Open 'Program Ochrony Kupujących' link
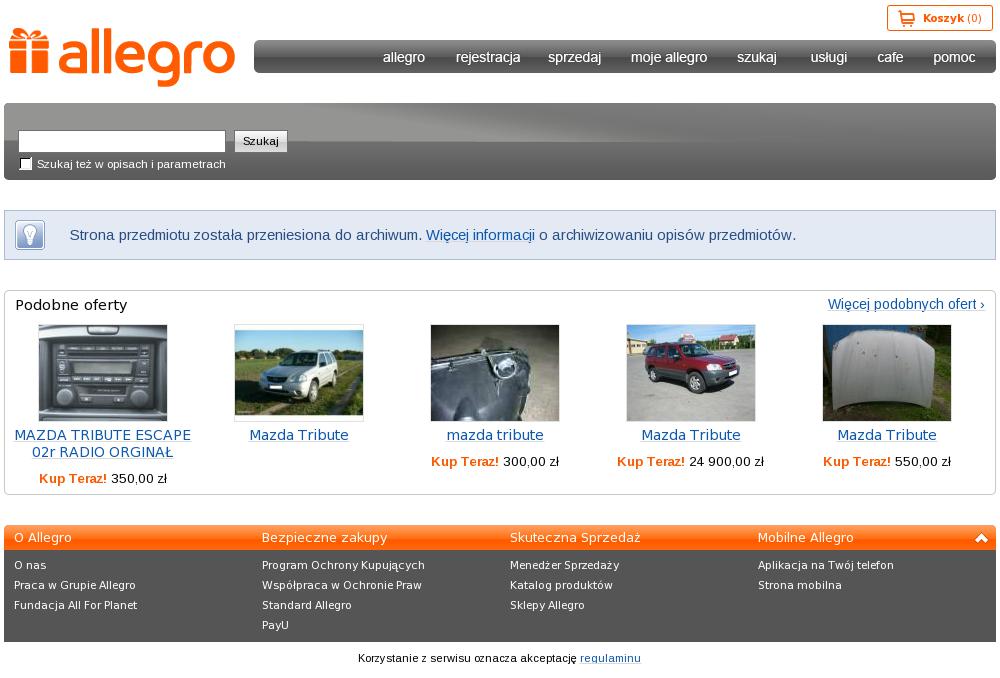The height and width of the screenshot is (678, 1000). 343,565
